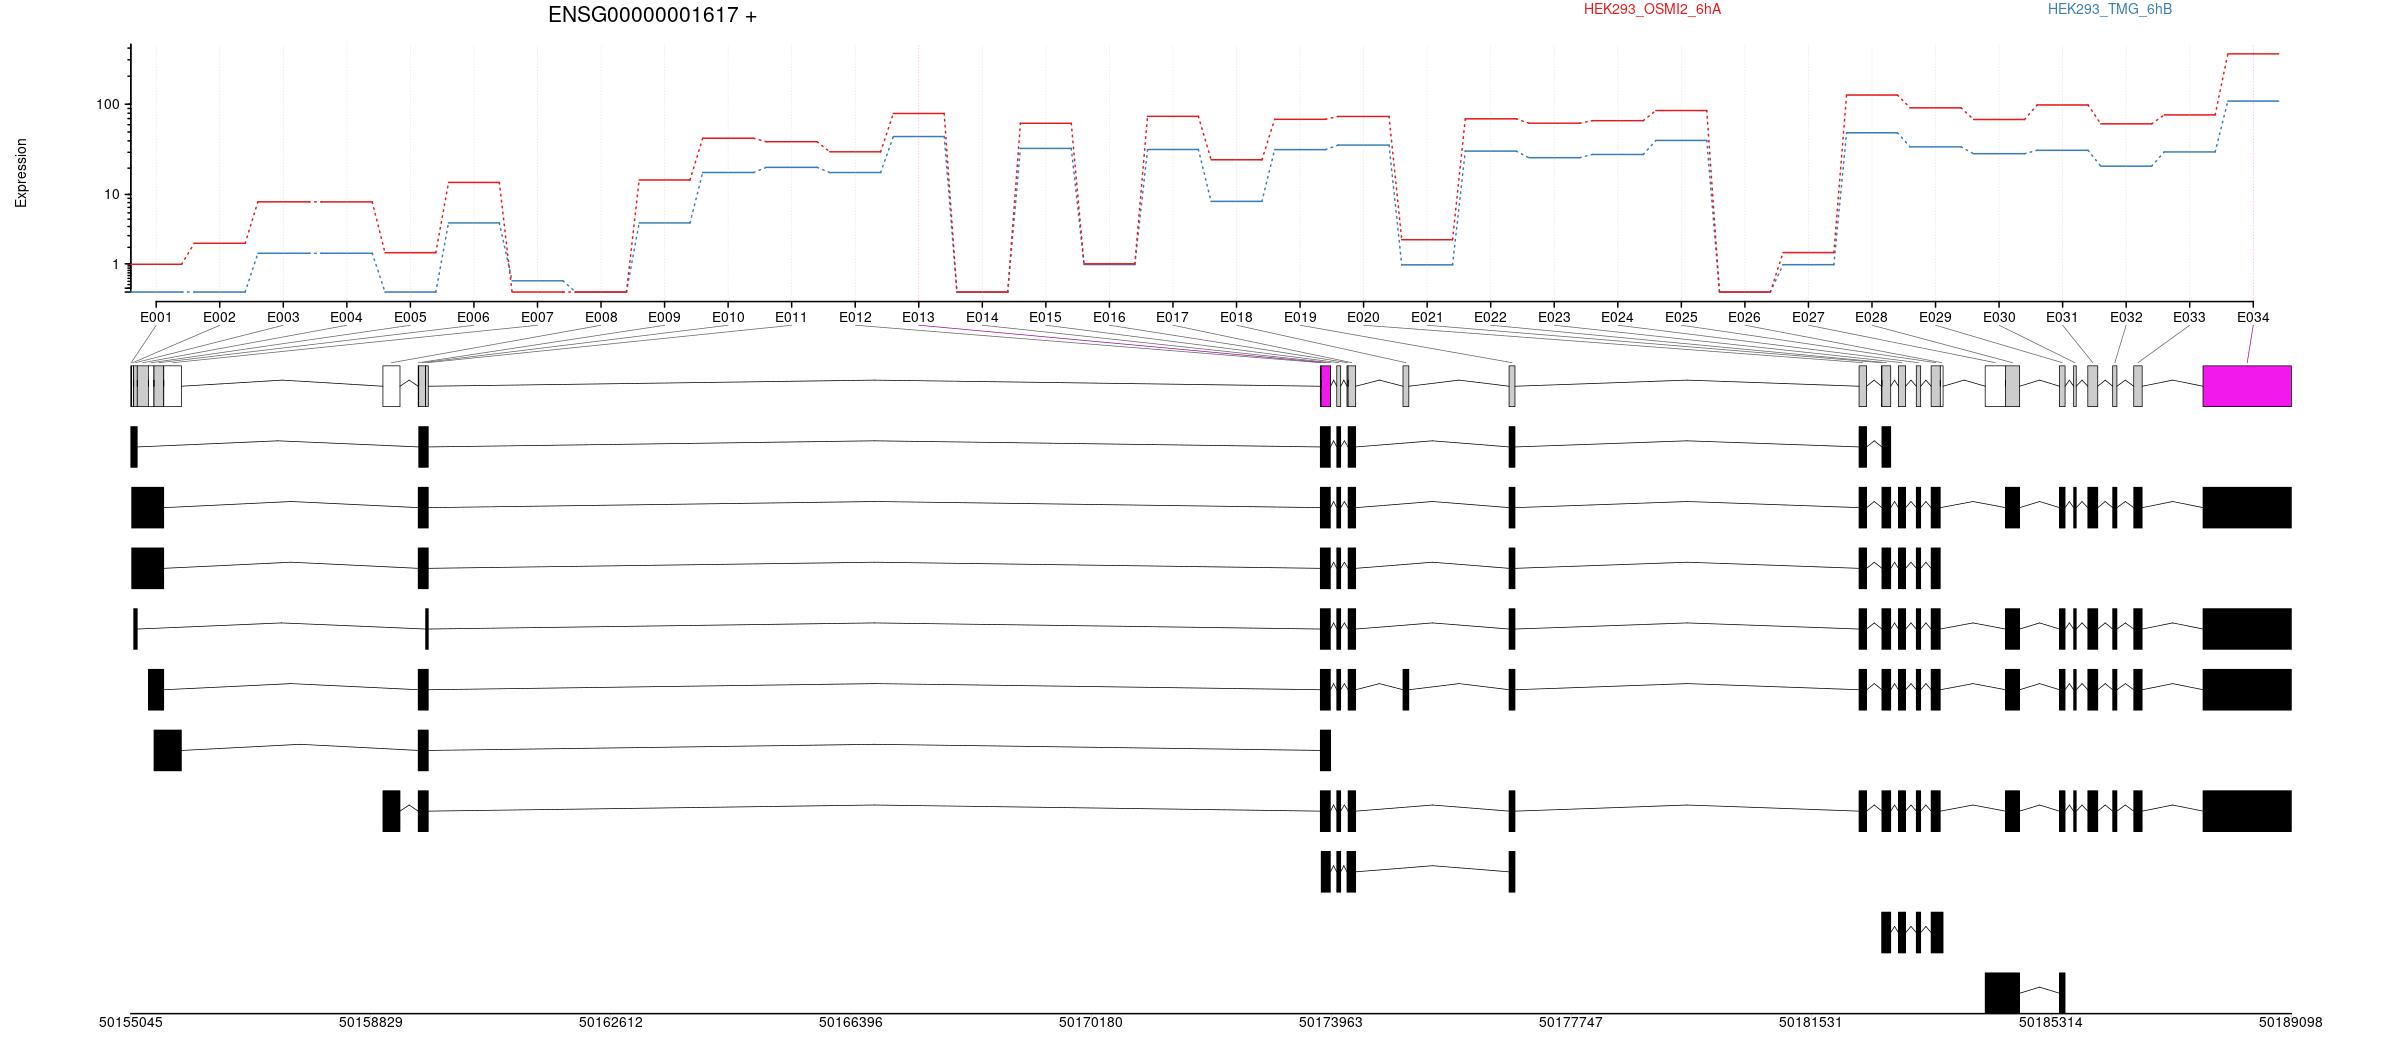The height and width of the screenshot is (1040, 2400).
Task: Click exon label E003
Action: click(283, 317)
